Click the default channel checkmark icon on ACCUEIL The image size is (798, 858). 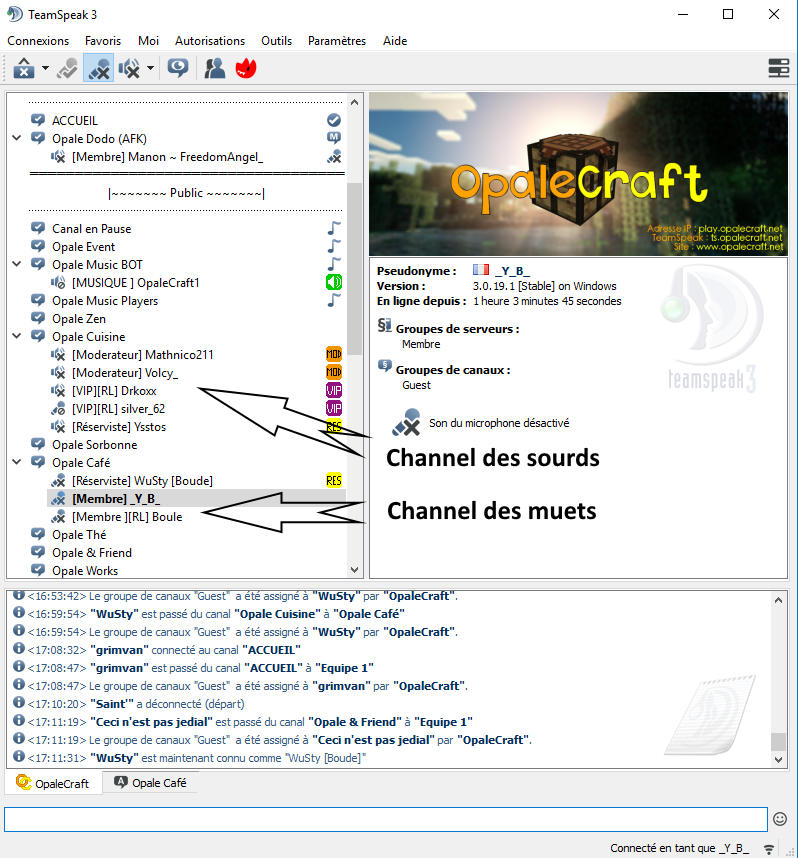coord(334,120)
